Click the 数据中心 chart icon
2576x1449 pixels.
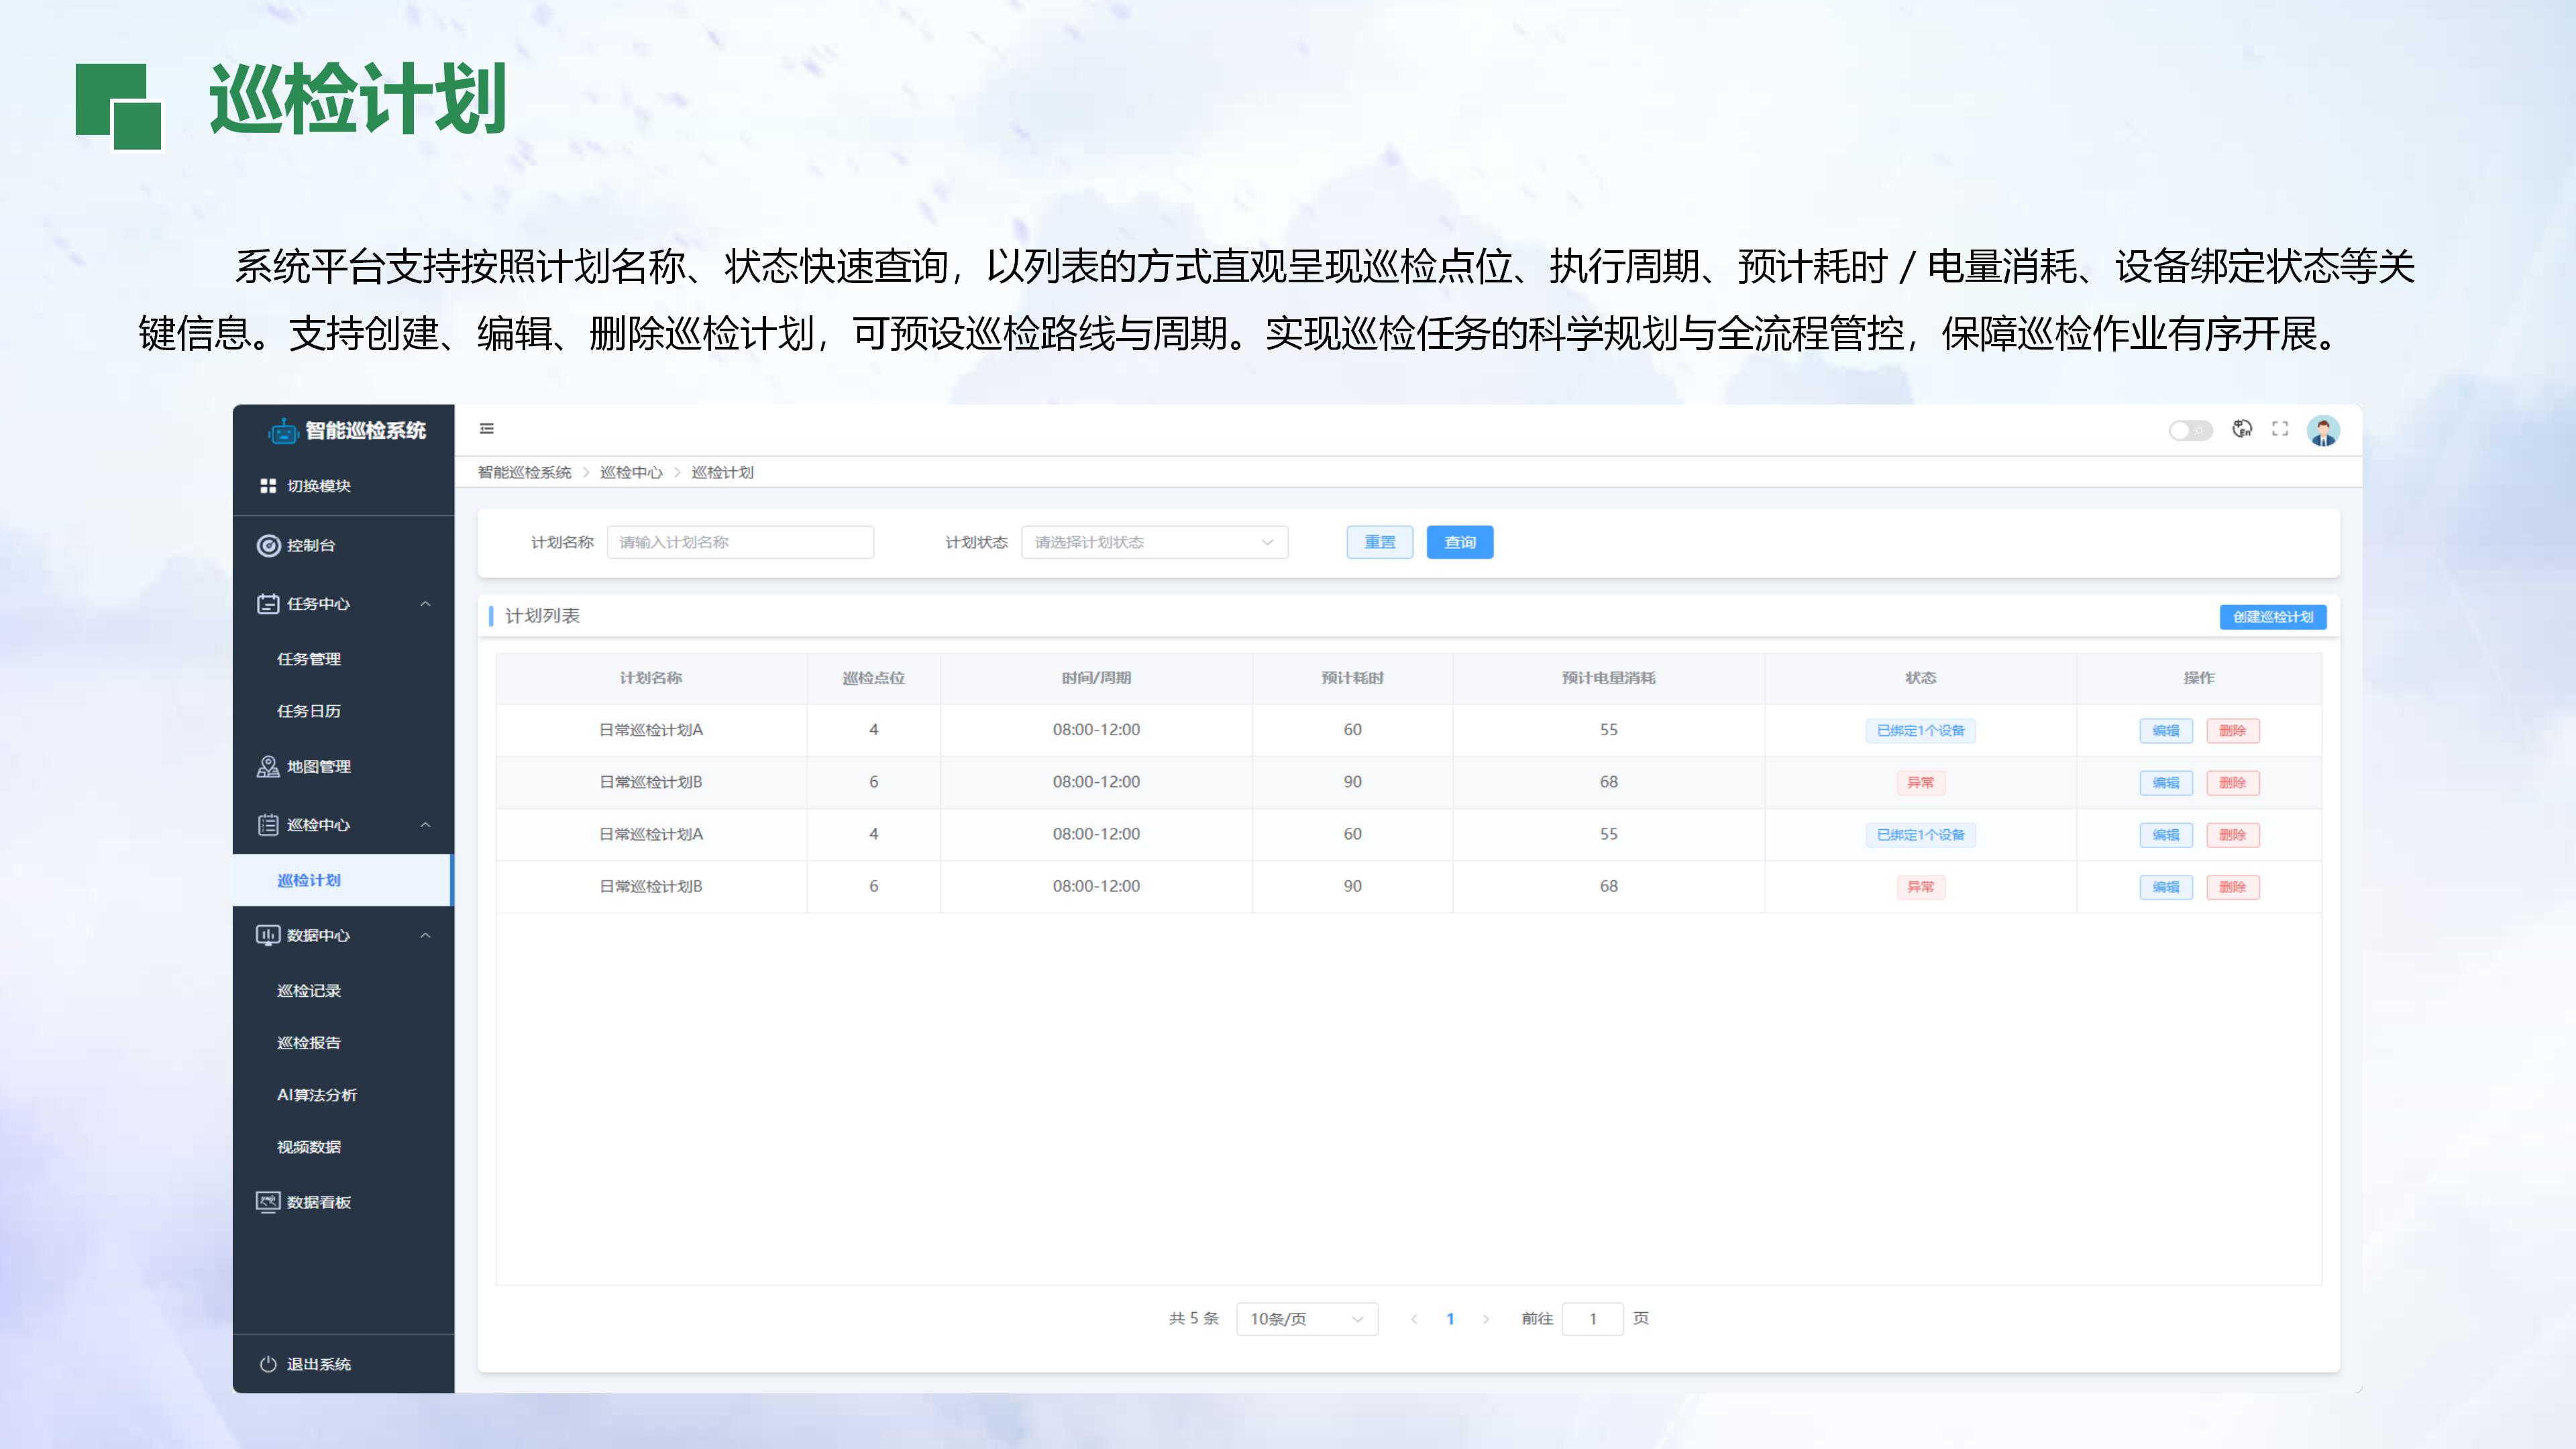pos(268,935)
